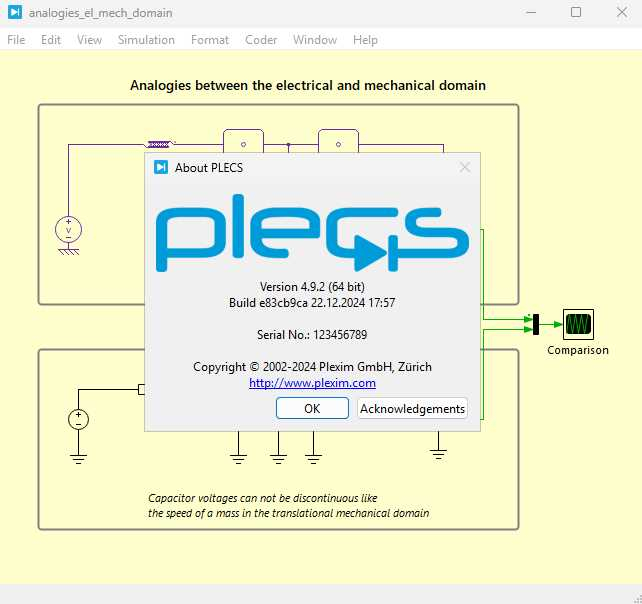Close the About PLECS dialog

click(x=465, y=167)
